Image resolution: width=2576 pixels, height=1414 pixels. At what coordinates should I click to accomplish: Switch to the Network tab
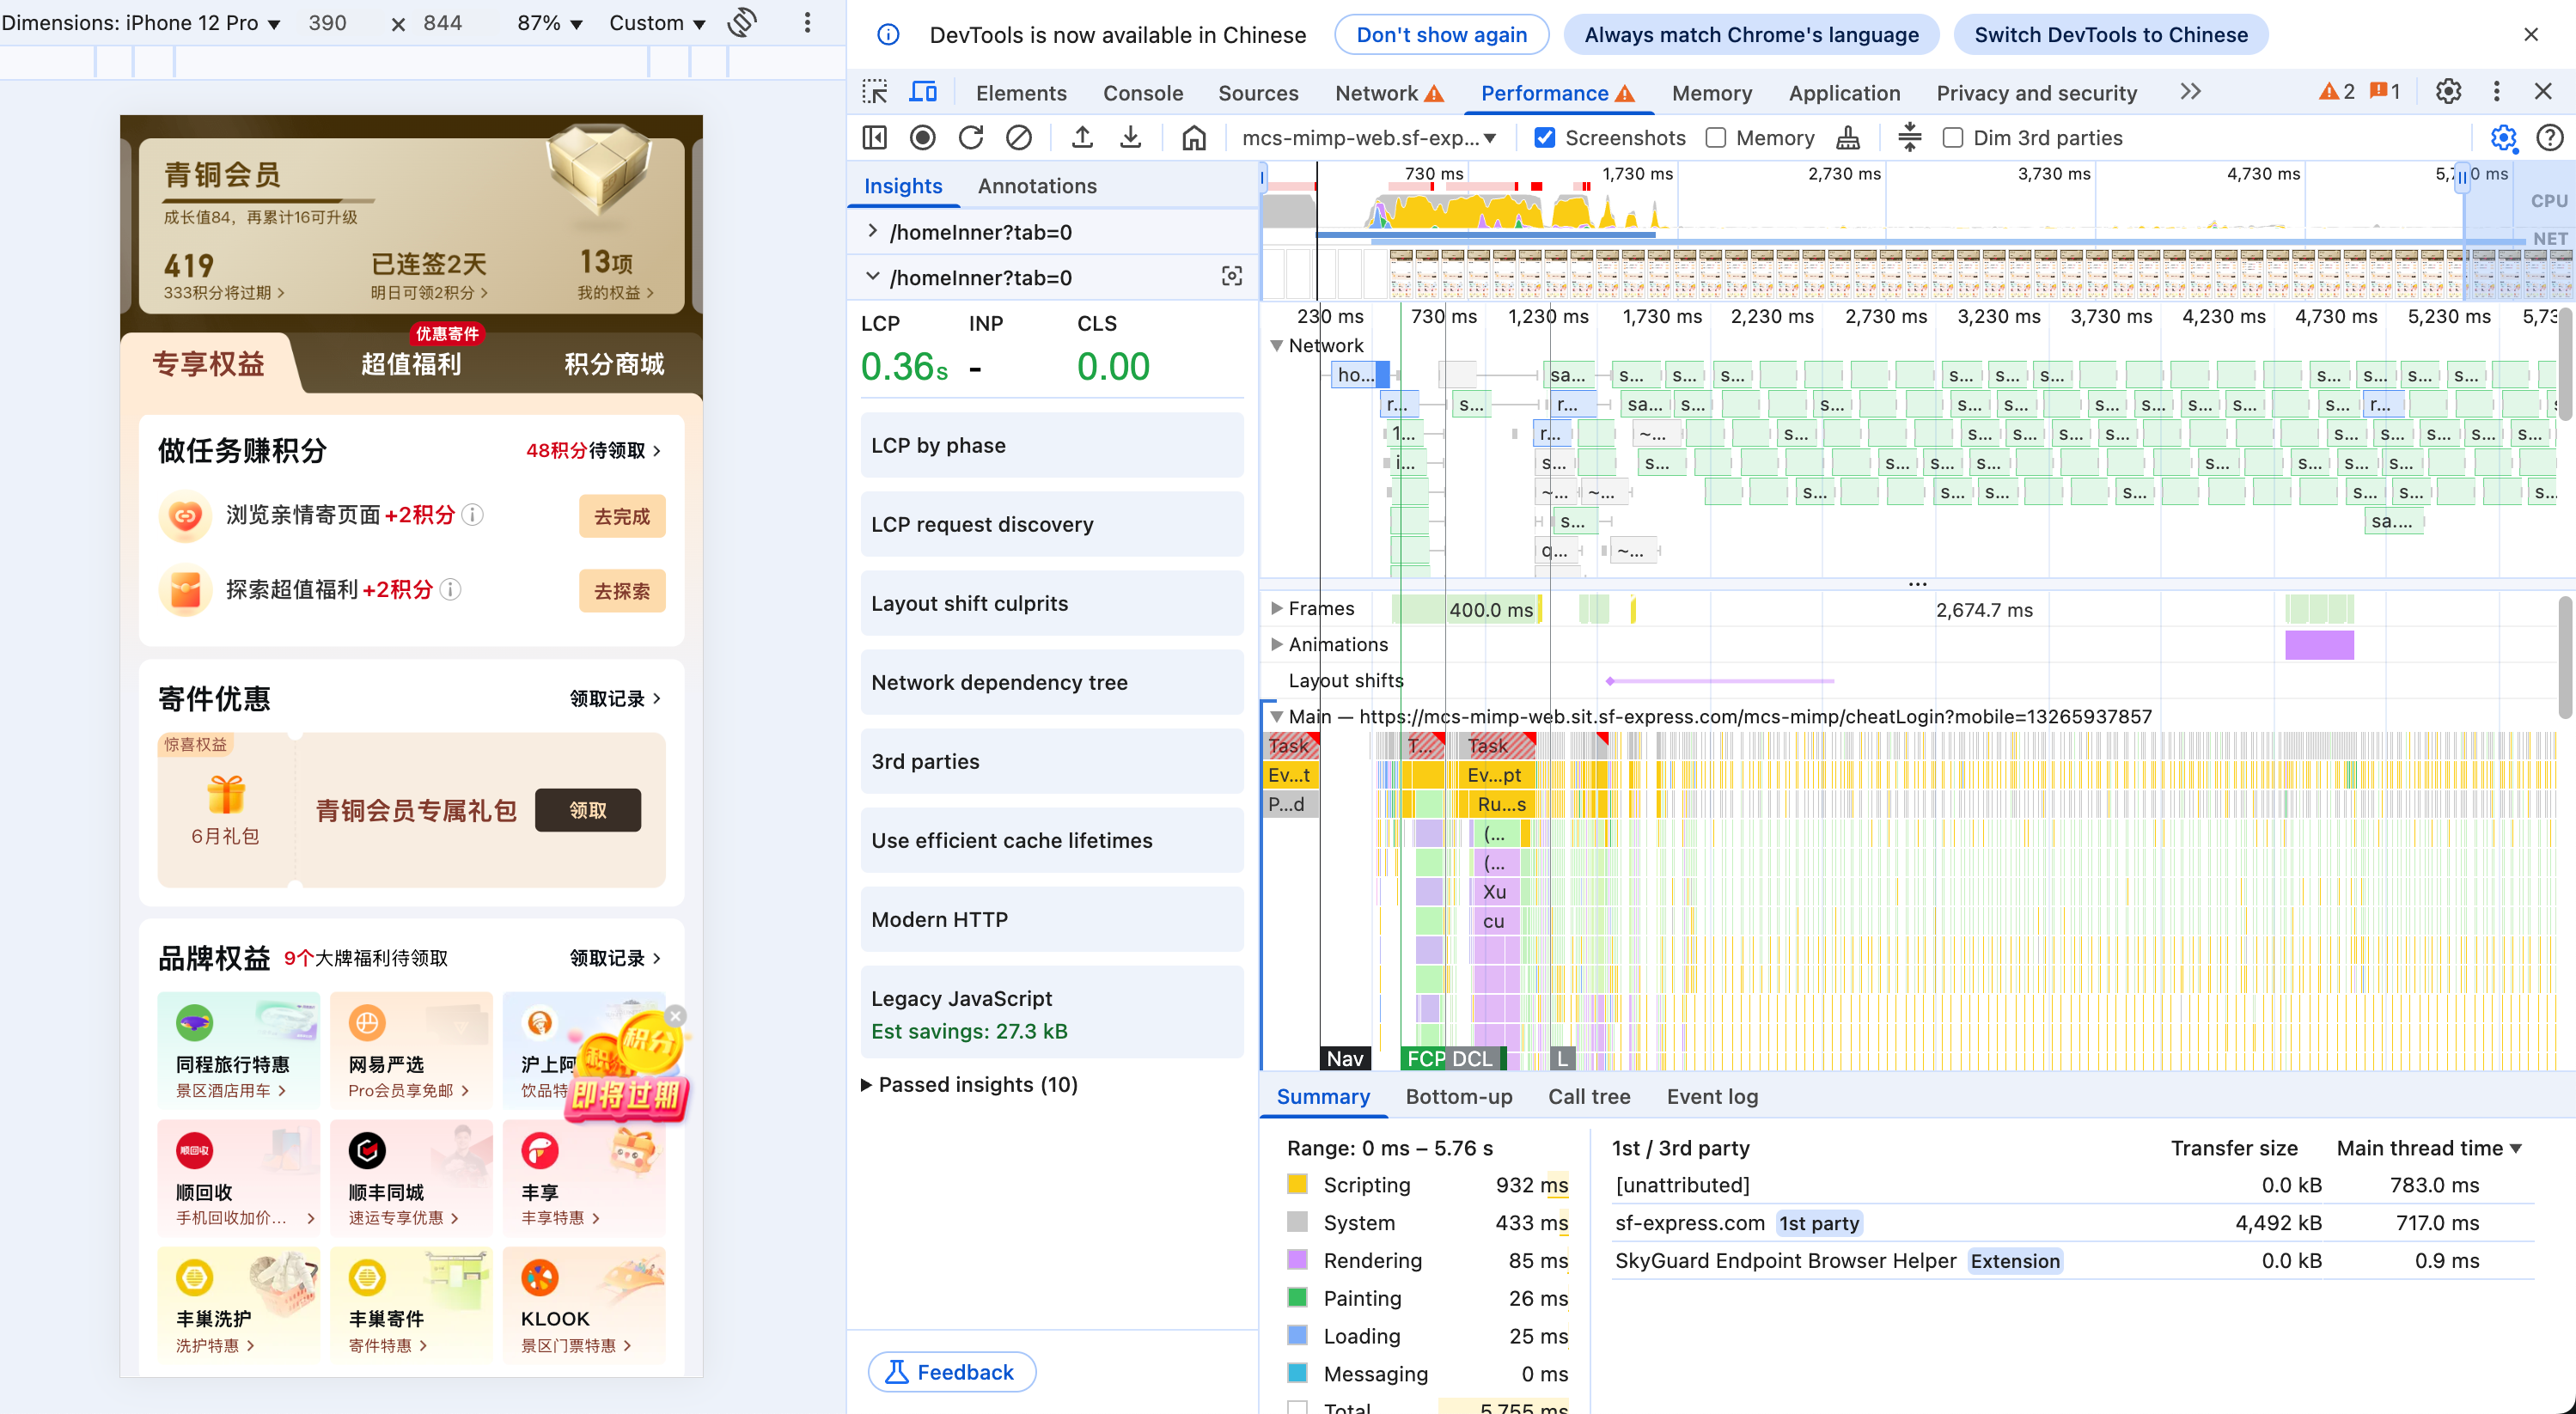[x=1376, y=93]
